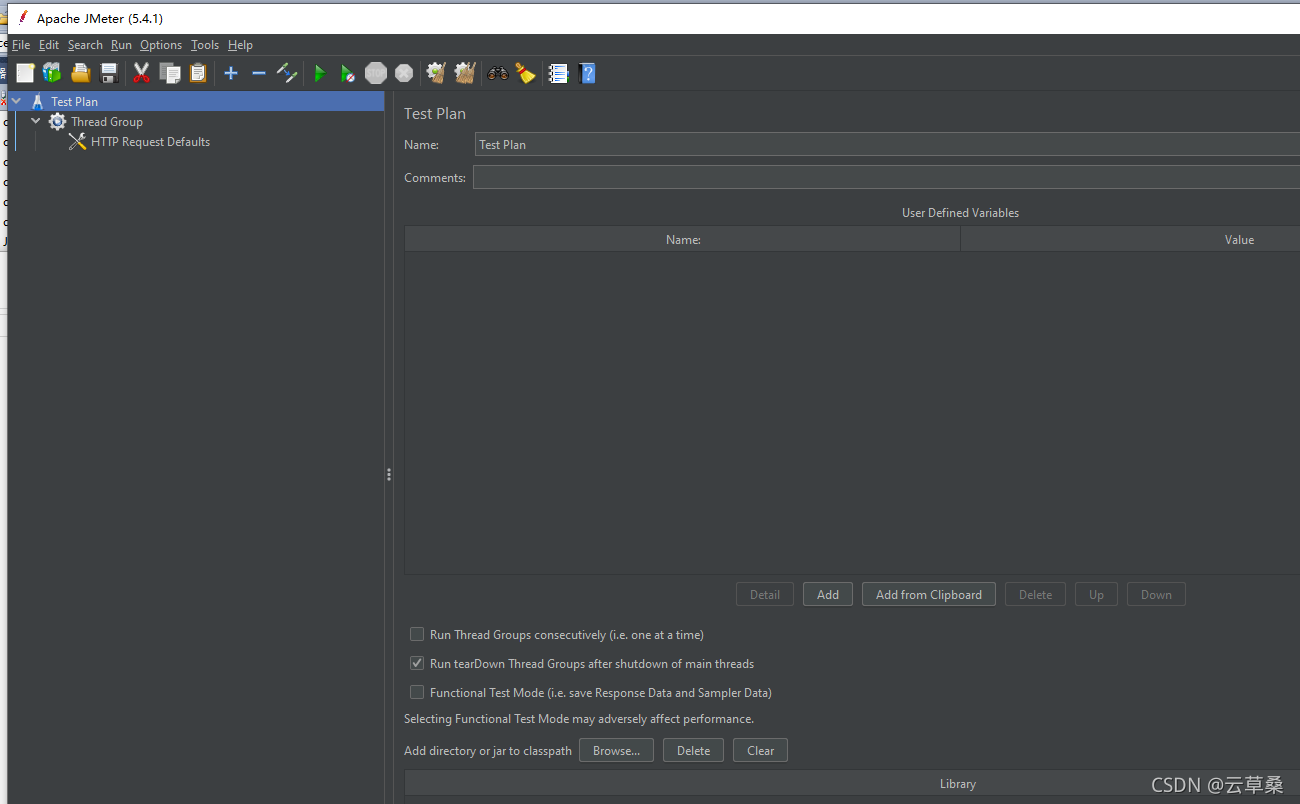Open the Options menu

(161, 45)
